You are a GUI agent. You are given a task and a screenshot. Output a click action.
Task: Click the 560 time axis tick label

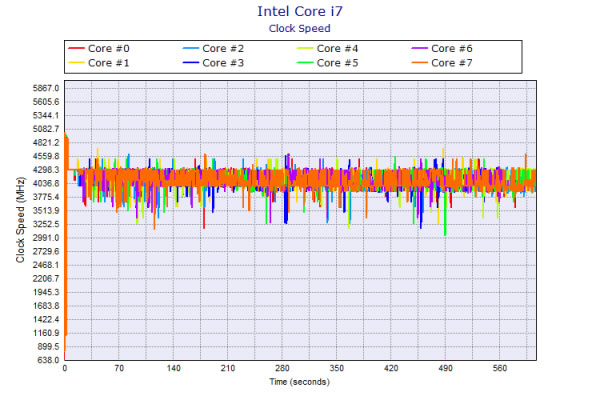[500, 369]
